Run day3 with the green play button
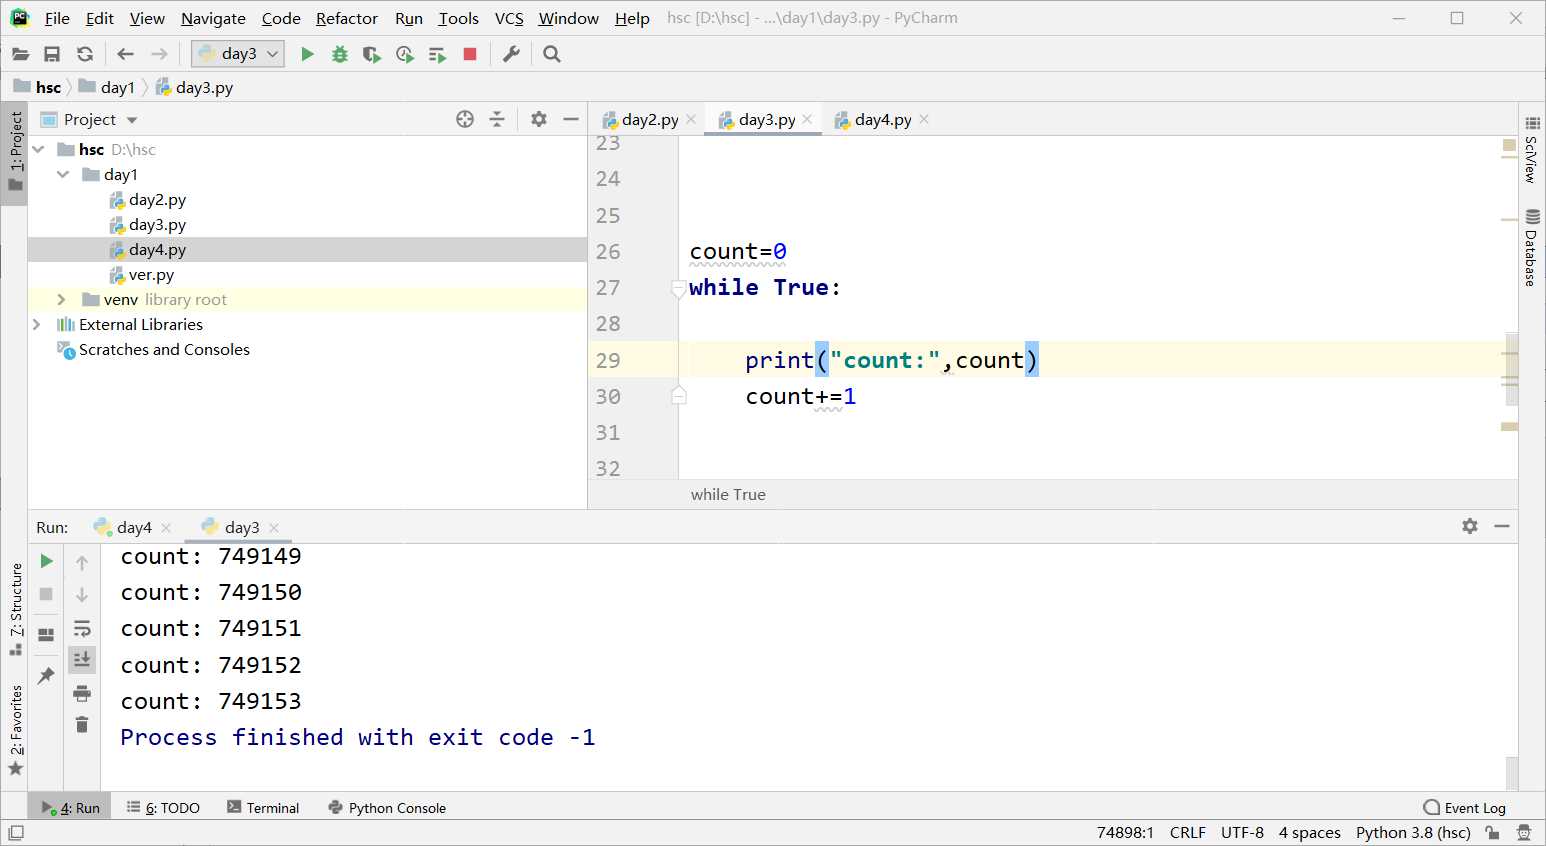Screen dimensions: 1546x846 tap(307, 54)
